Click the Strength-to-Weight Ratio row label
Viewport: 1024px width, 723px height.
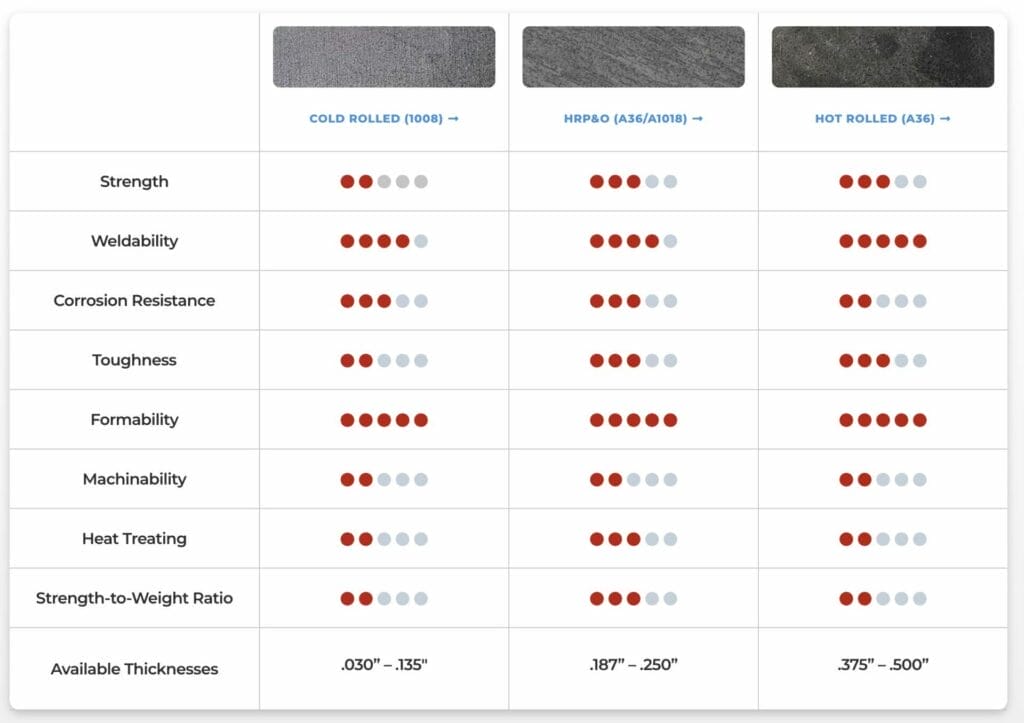(x=134, y=598)
